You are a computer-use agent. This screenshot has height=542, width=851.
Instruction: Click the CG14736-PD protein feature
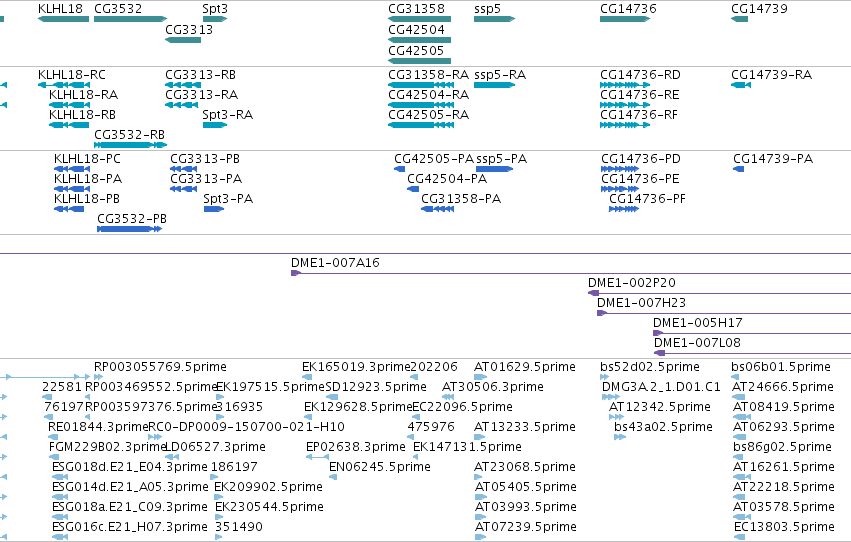pos(620,169)
